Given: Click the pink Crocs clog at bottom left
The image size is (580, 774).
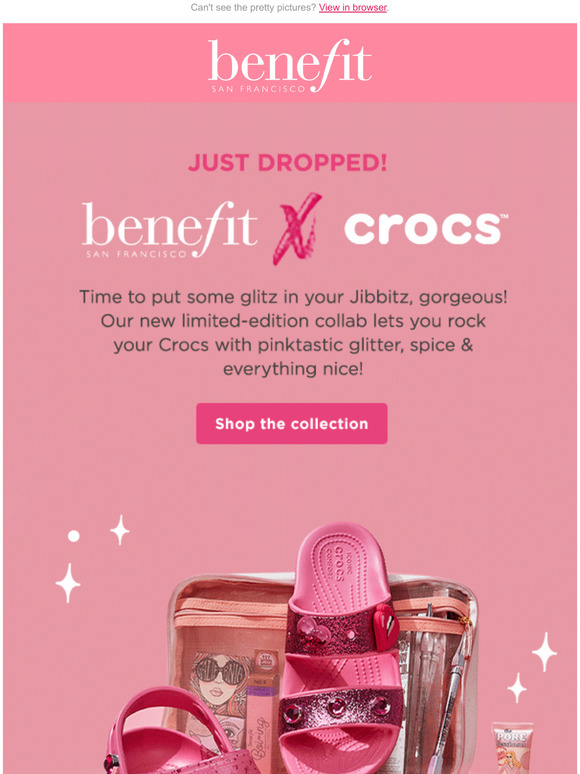Looking at the screenshot, I should tap(173, 732).
